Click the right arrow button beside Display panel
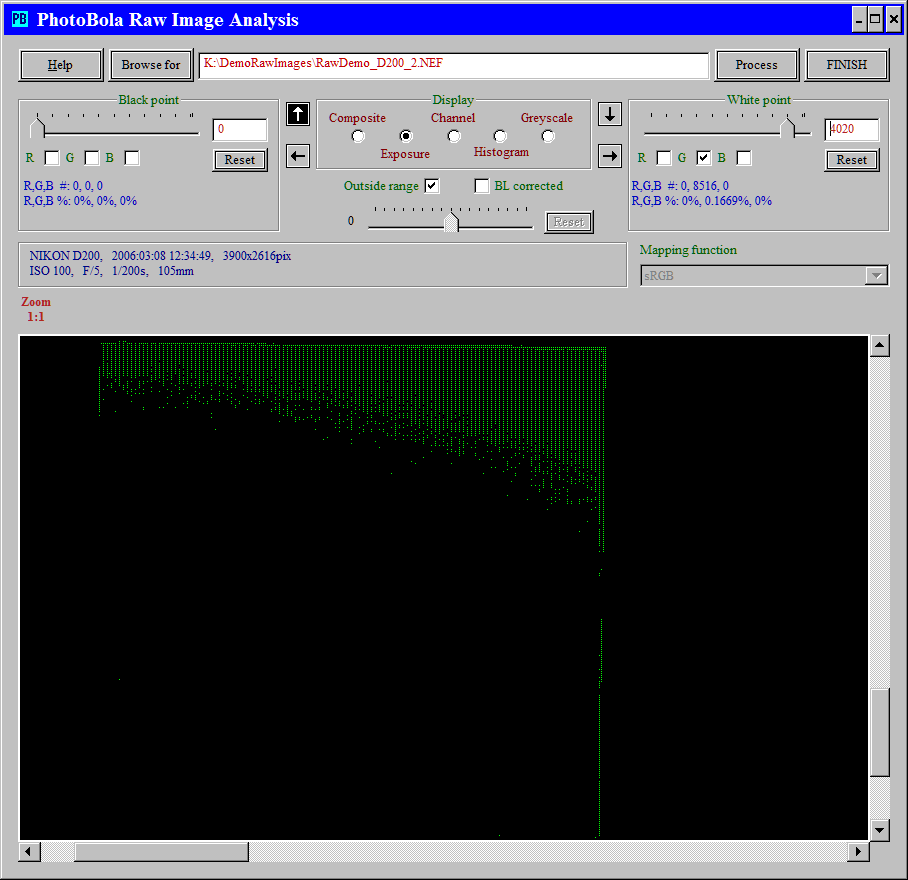The height and width of the screenshot is (880, 908). 610,156
